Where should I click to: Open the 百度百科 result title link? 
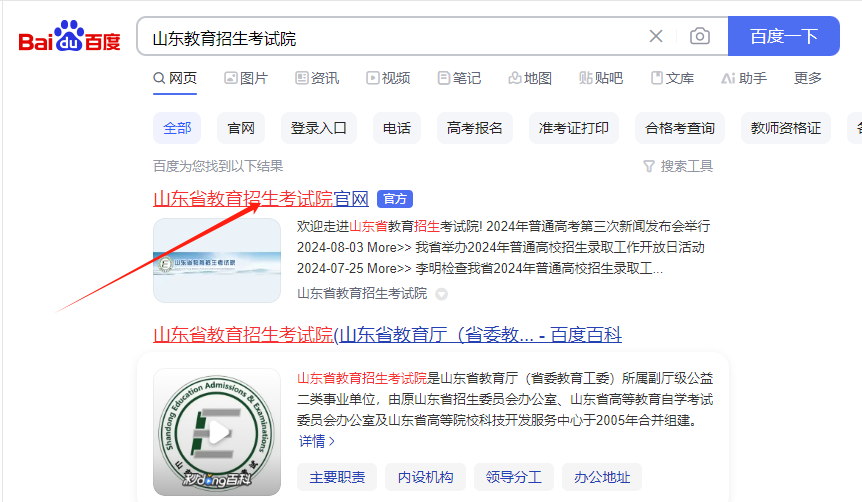click(388, 334)
